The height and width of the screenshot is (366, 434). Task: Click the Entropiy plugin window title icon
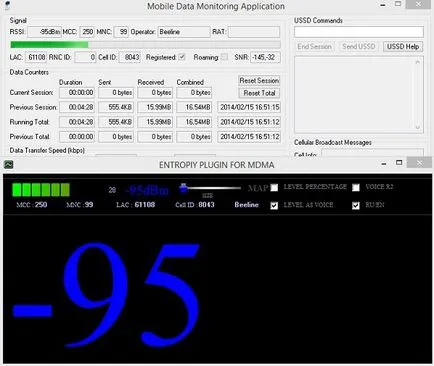pyautogui.click(x=8, y=164)
